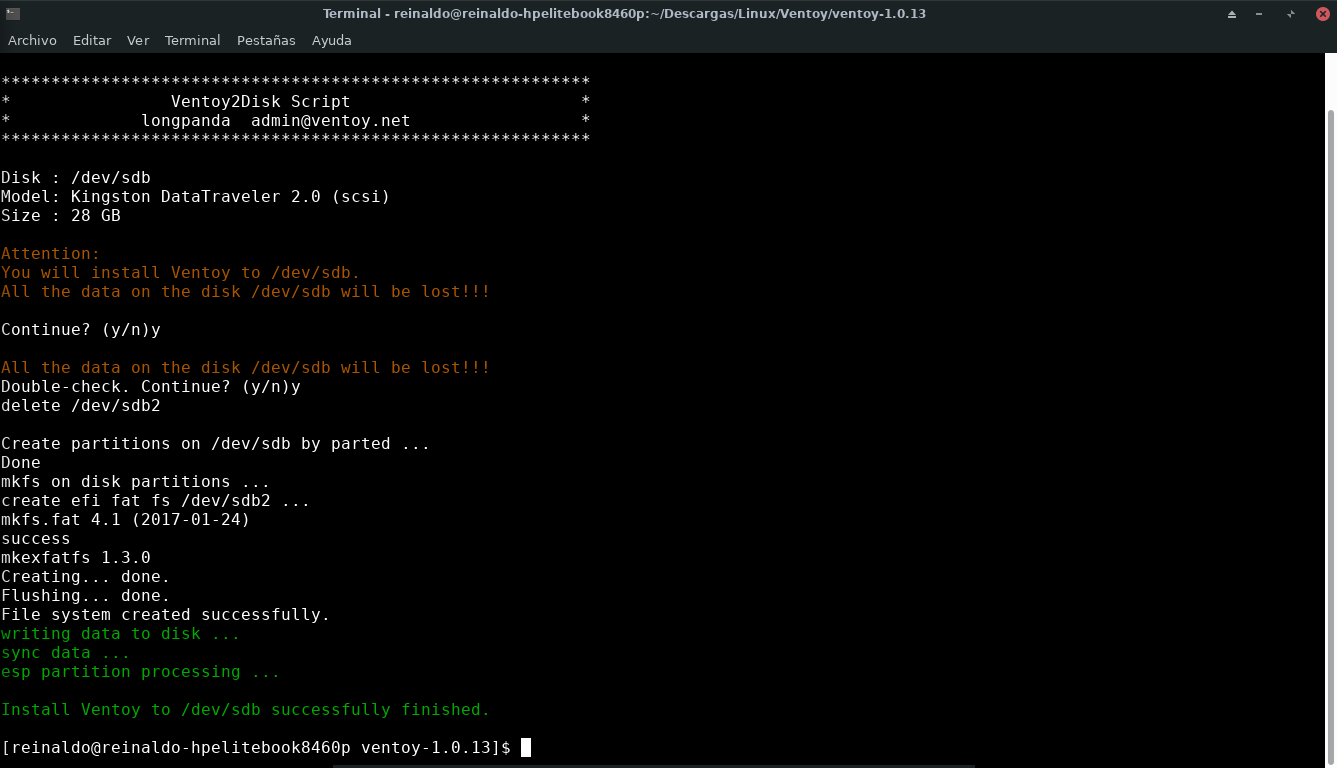This screenshot has width=1337, height=768.
Task: Click the shell prompt cursor
Action: [x=526, y=748]
